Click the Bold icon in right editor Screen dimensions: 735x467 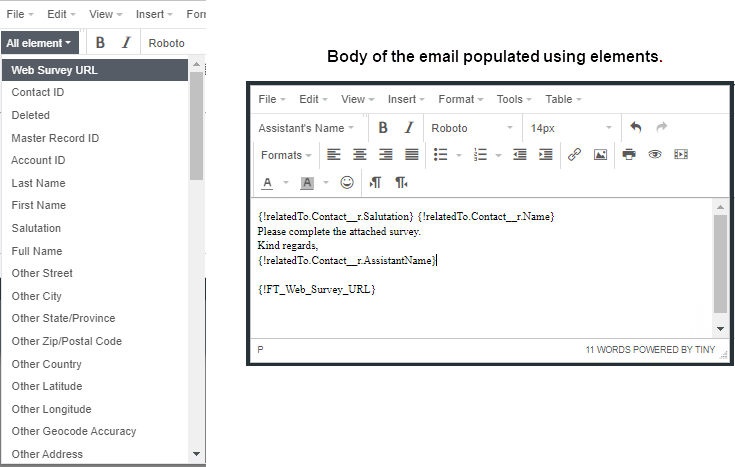(x=384, y=128)
